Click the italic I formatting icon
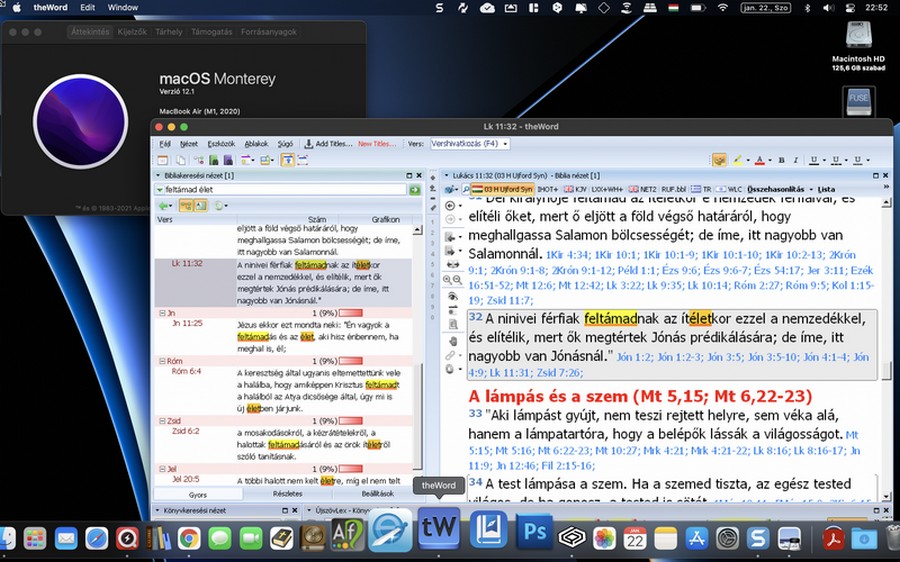 [796, 160]
